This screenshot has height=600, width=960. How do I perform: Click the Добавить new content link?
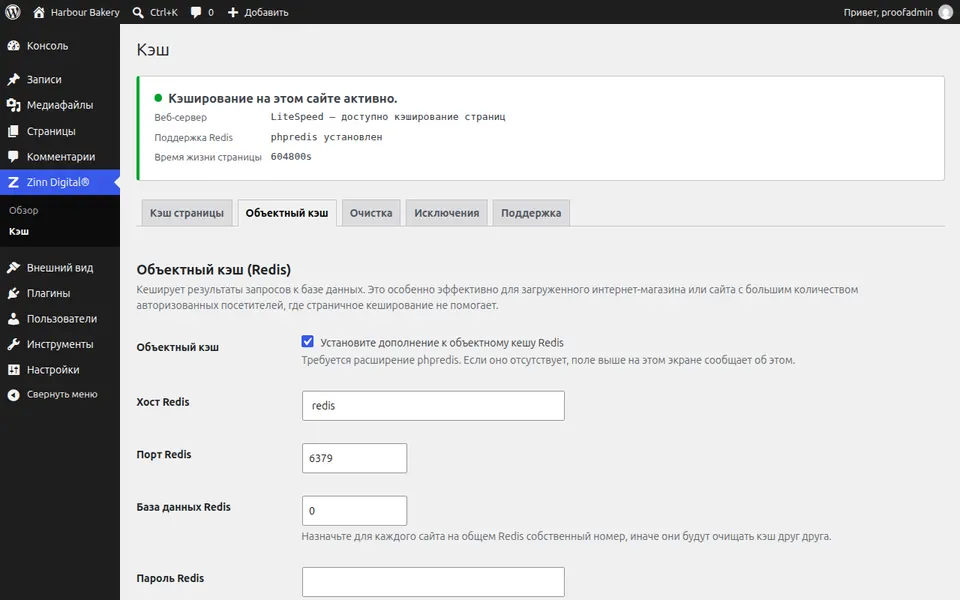[x=266, y=12]
